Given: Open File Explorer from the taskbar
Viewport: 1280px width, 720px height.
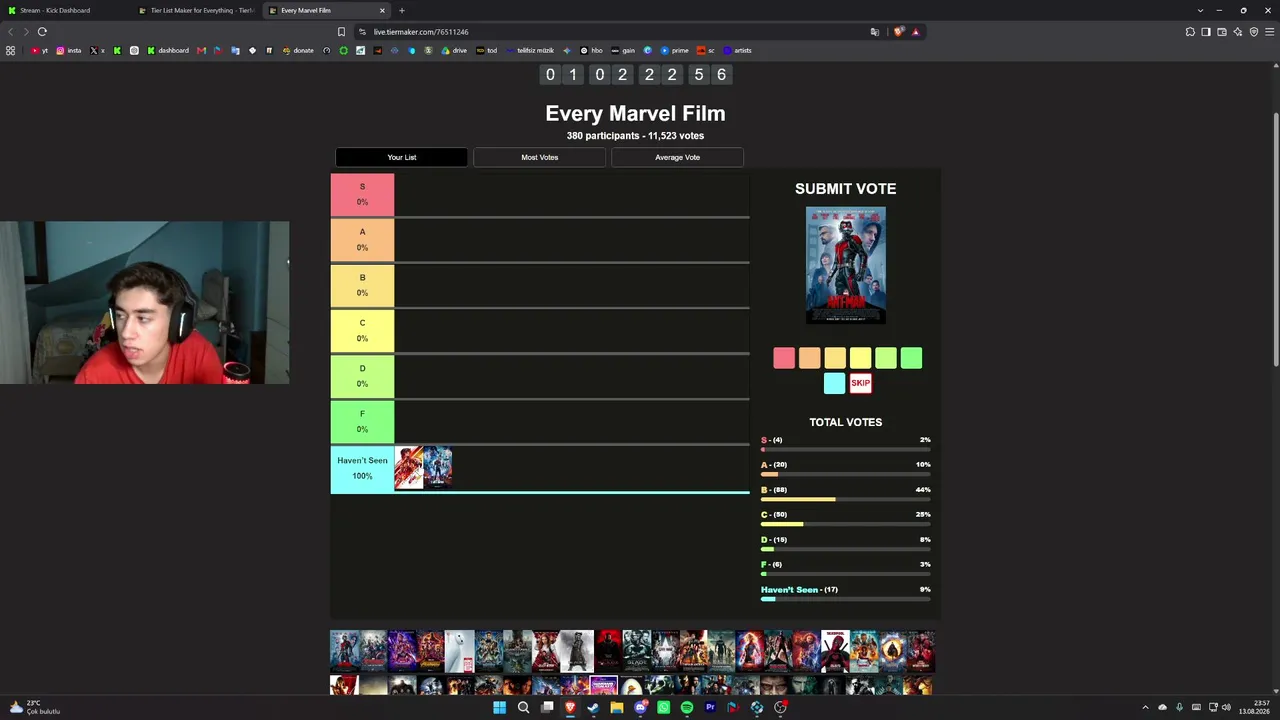Looking at the screenshot, I should 617,707.
